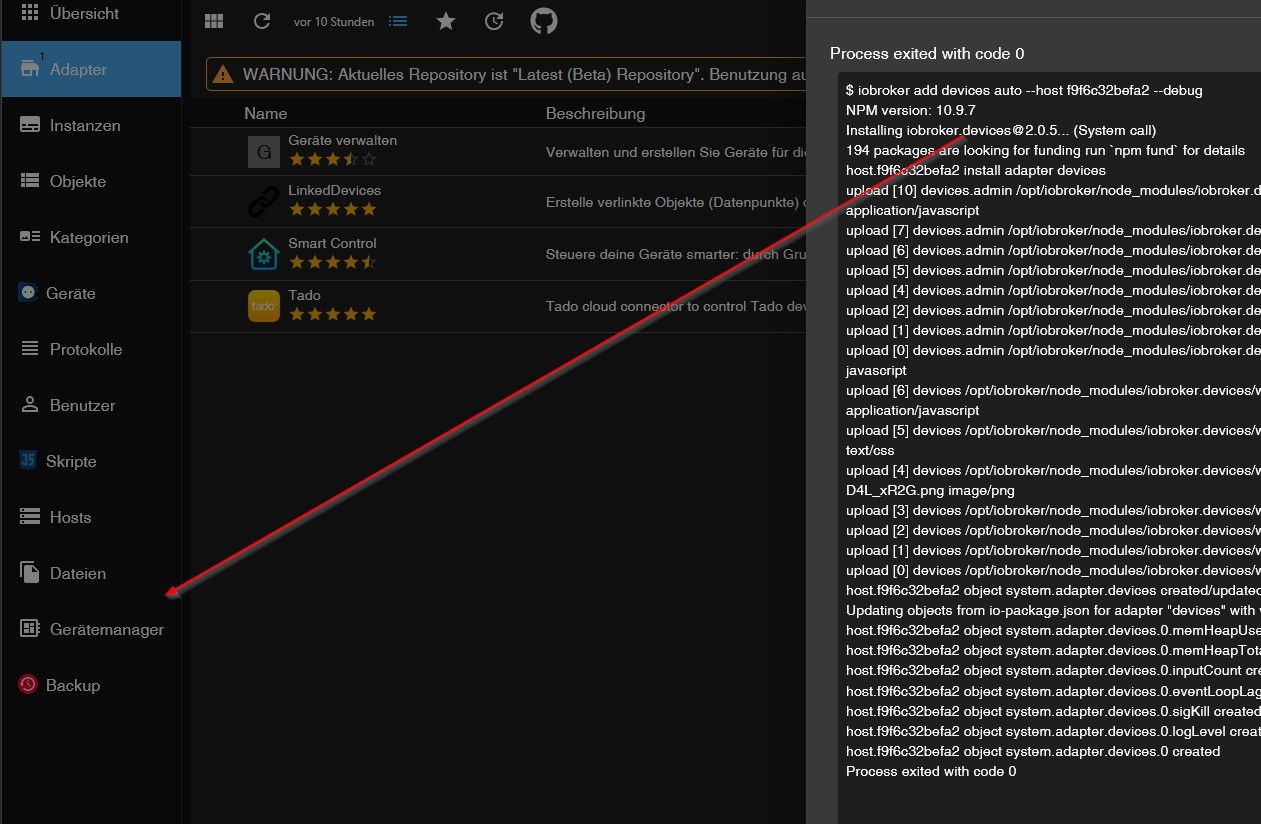
Task: Click the Hosts server icon
Action: tap(30, 517)
